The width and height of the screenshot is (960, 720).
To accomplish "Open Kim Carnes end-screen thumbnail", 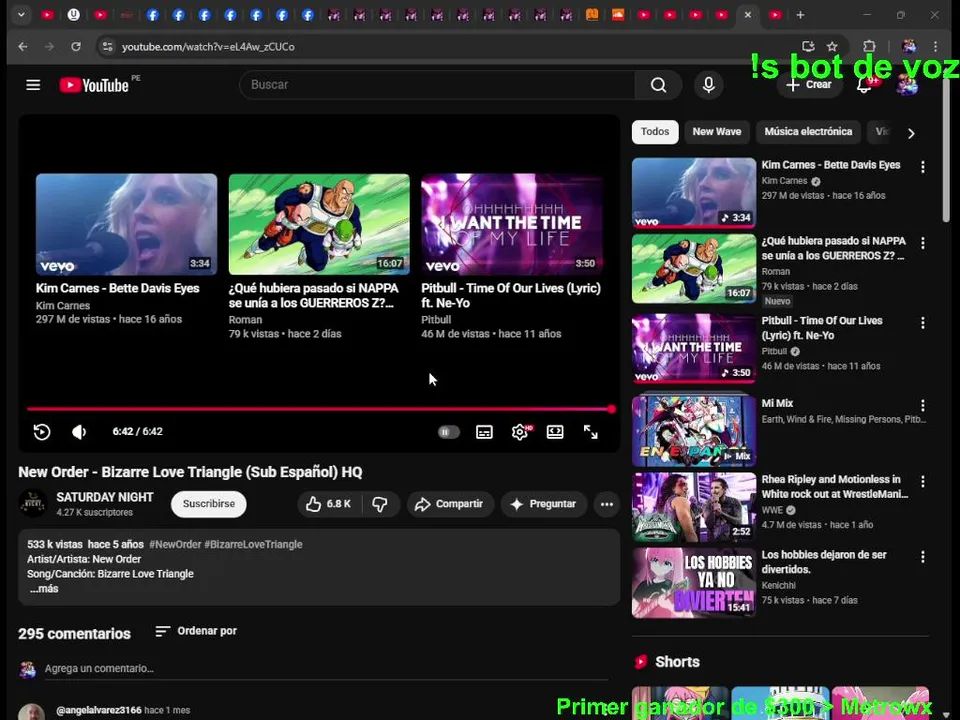I will (x=126, y=224).
